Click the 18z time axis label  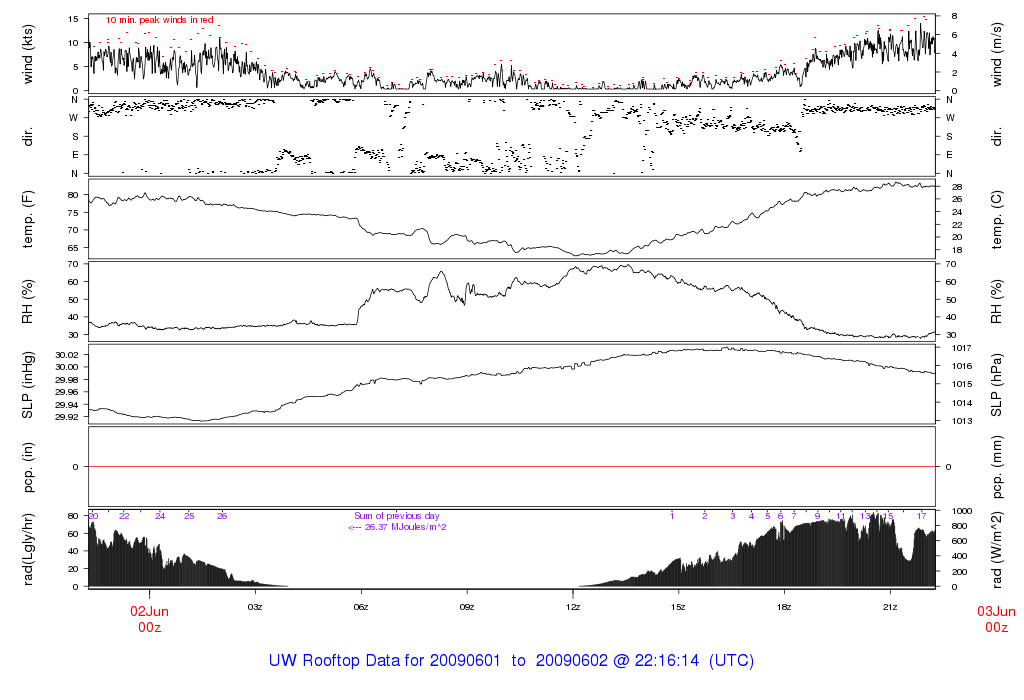784,606
